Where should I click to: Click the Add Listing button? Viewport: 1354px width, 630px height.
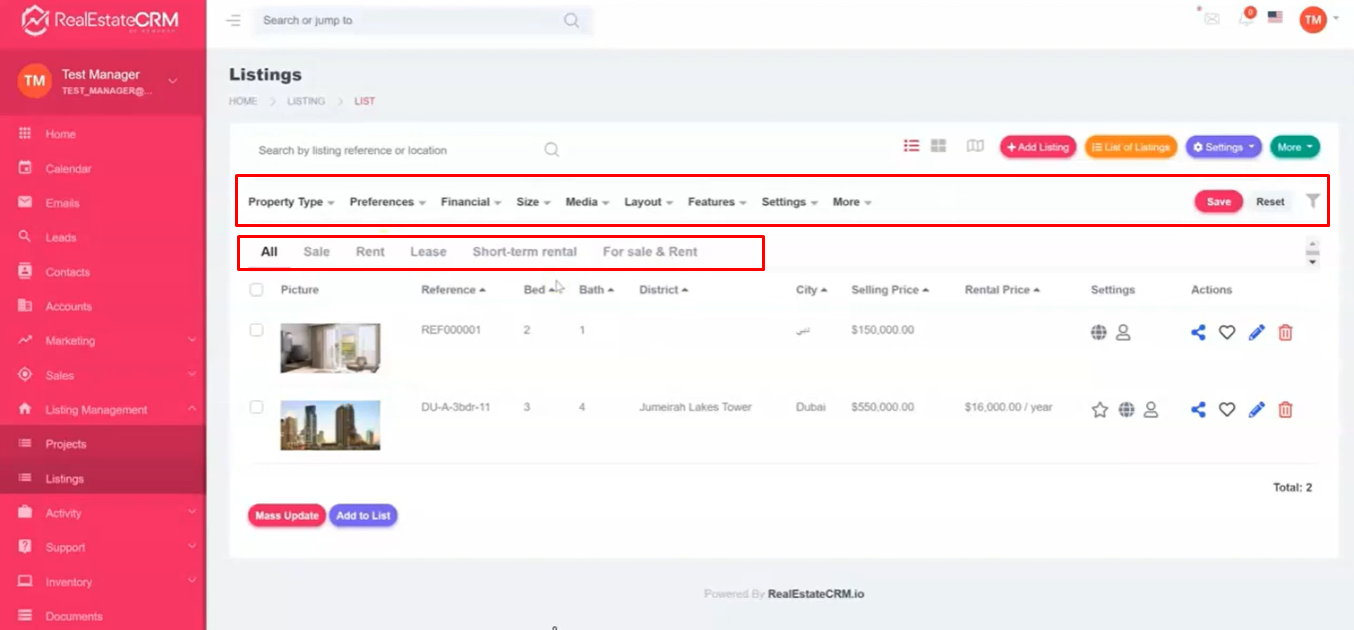pyautogui.click(x=1038, y=147)
